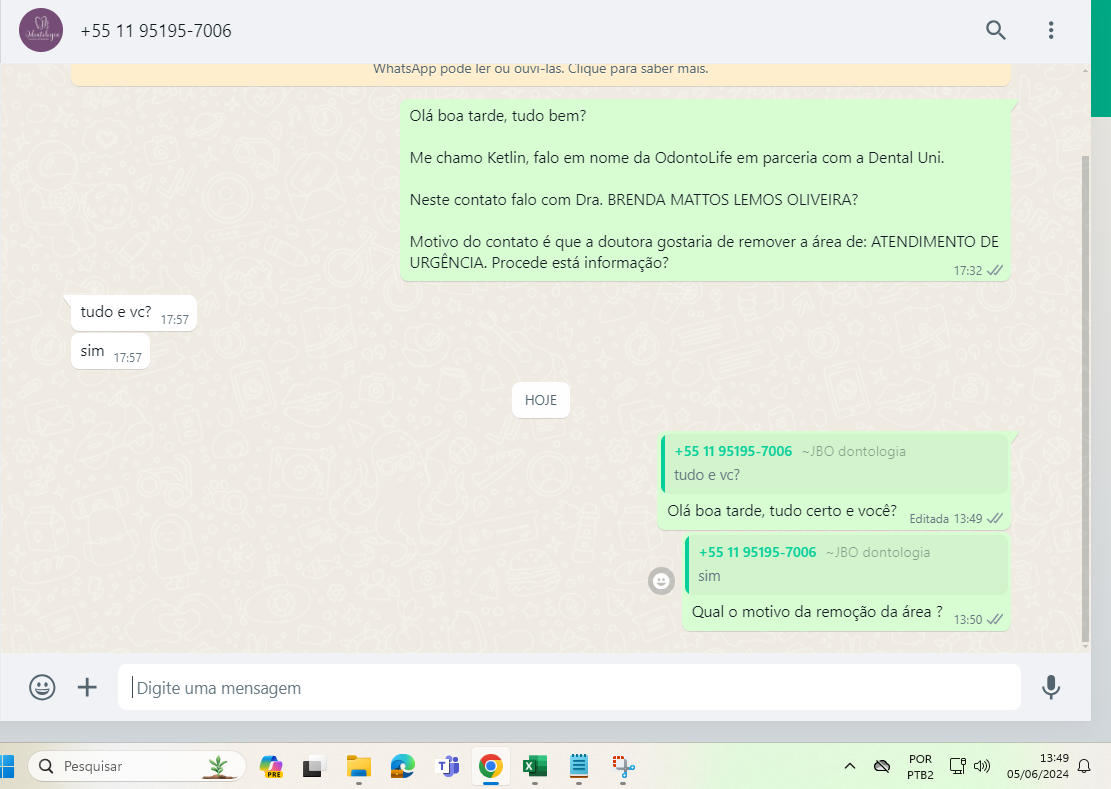The width and height of the screenshot is (1111, 789).
Task: Open File Explorer from the taskbar
Action: coord(359,766)
